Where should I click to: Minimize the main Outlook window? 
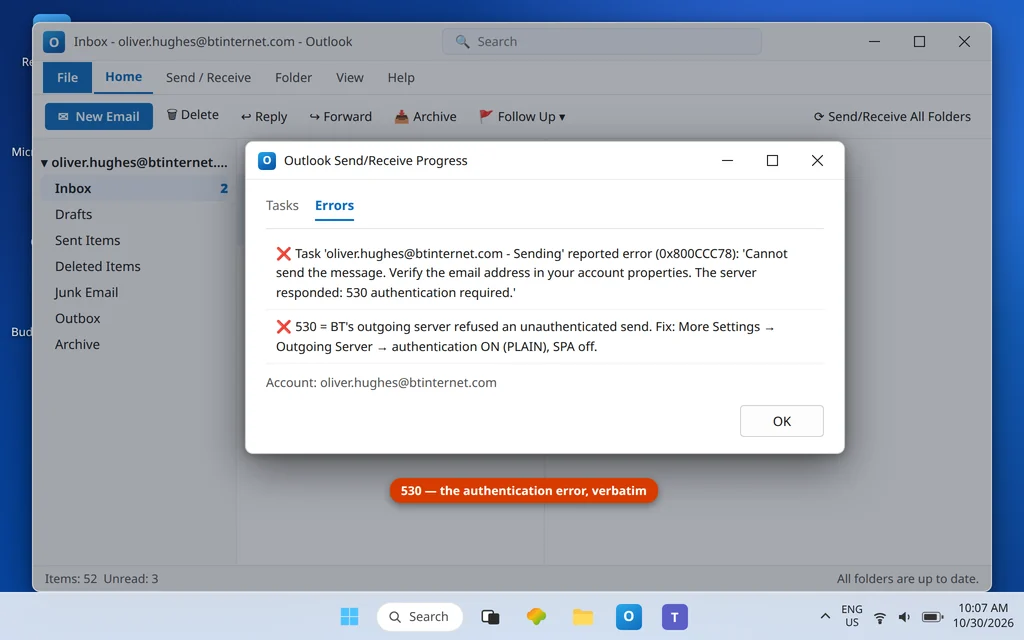tap(874, 42)
